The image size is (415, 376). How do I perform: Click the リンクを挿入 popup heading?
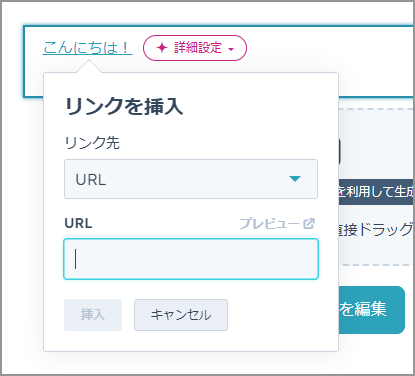pyautogui.click(x=124, y=107)
